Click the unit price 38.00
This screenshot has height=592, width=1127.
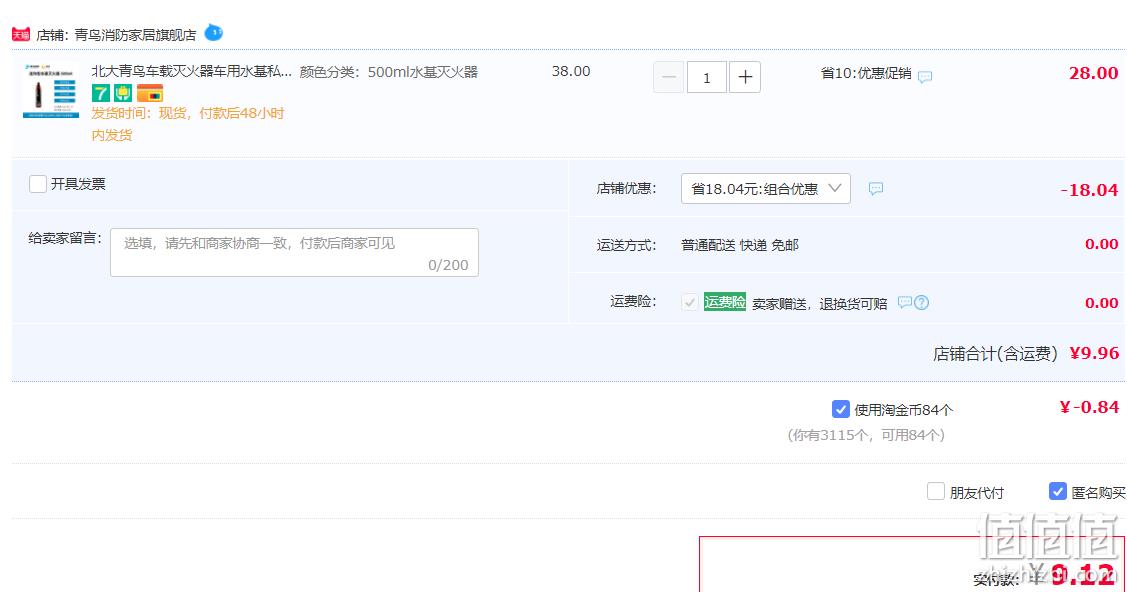point(571,71)
